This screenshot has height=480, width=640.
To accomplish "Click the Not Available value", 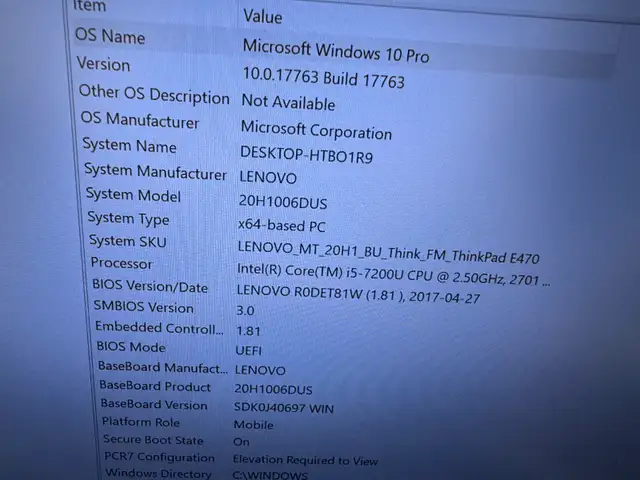I will pos(288,102).
